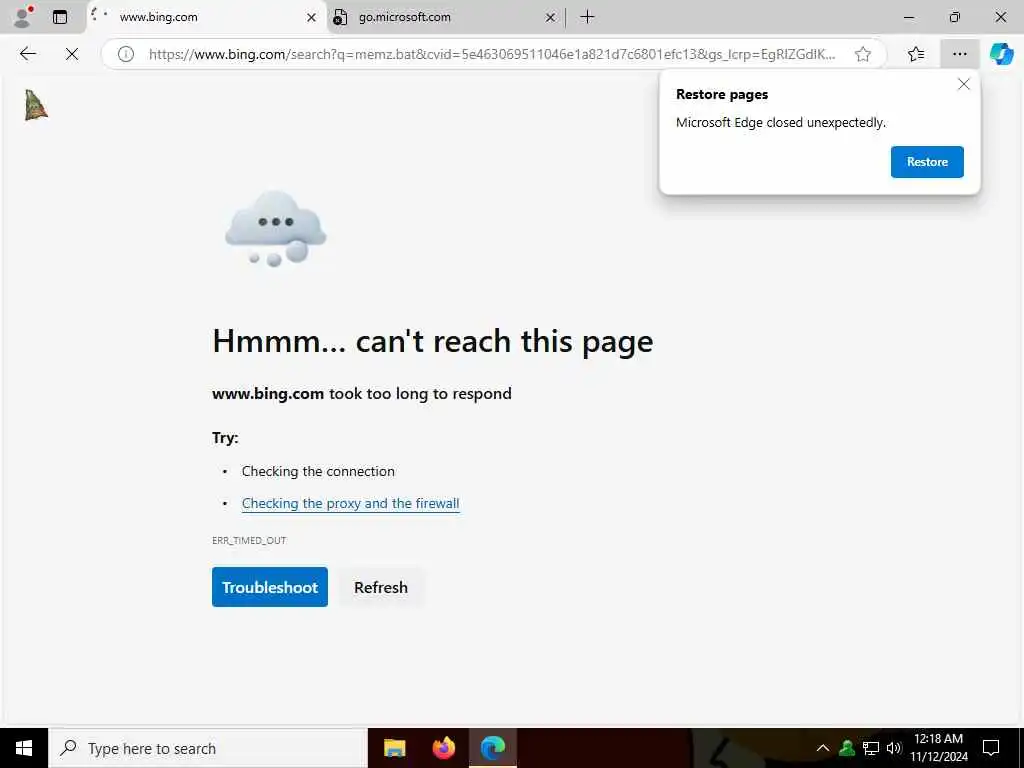Open a new tab with plus button
Screen dimensions: 1024x768
[587, 17]
